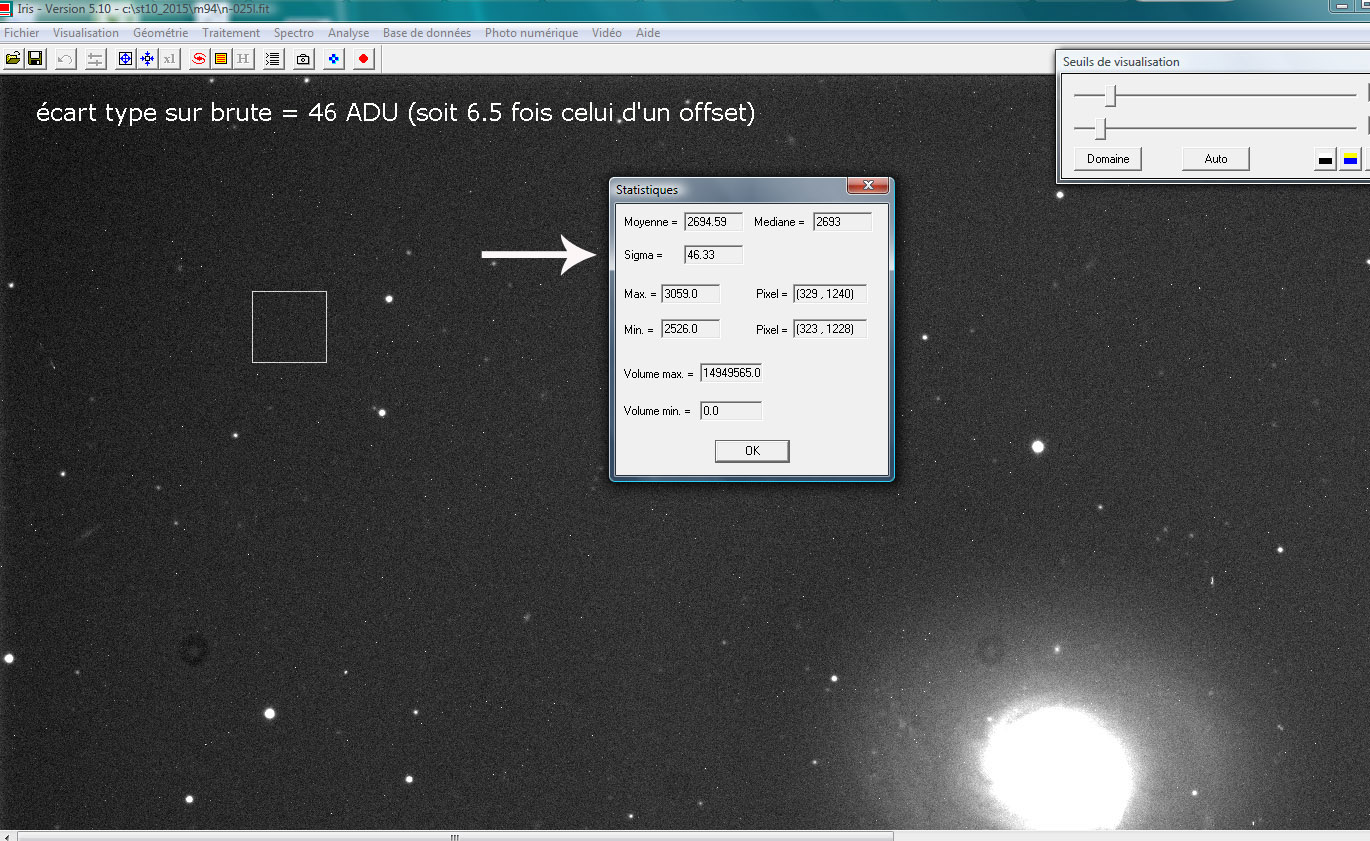Open the Traitement menu
The width and height of the screenshot is (1370, 841).
[x=231, y=33]
